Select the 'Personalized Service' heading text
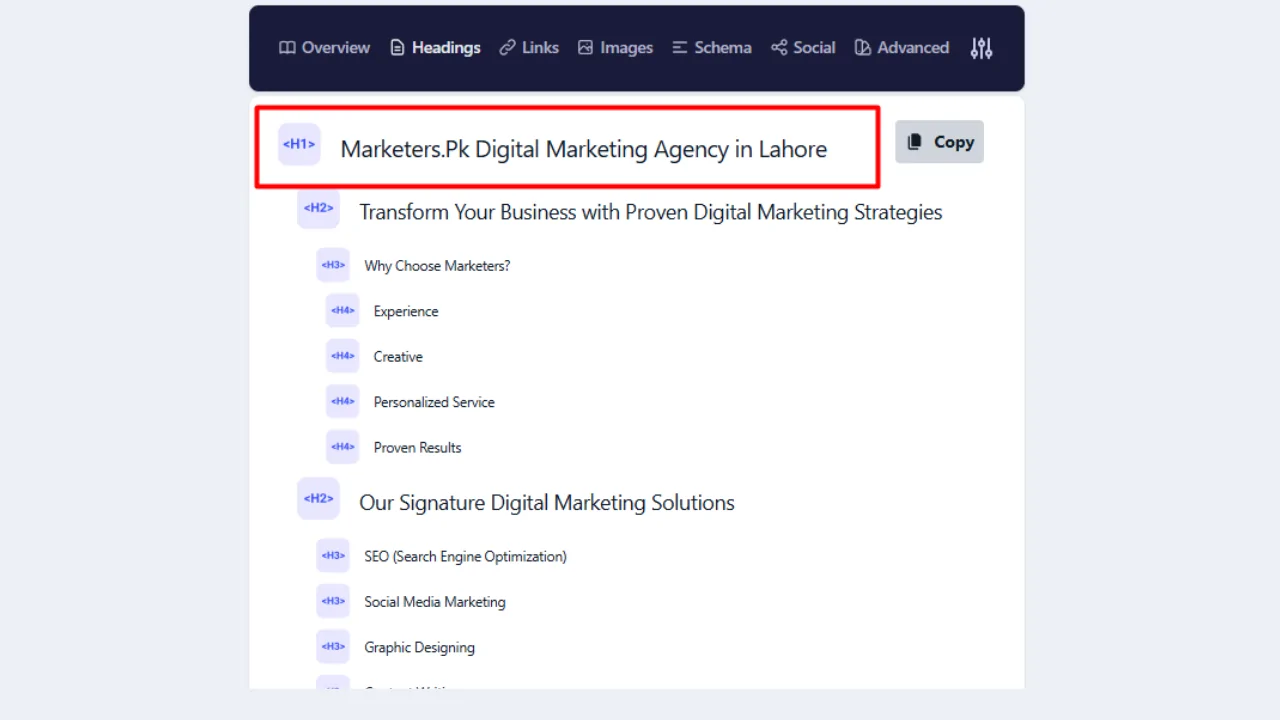The height and width of the screenshot is (720, 1280). coord(434,402)
